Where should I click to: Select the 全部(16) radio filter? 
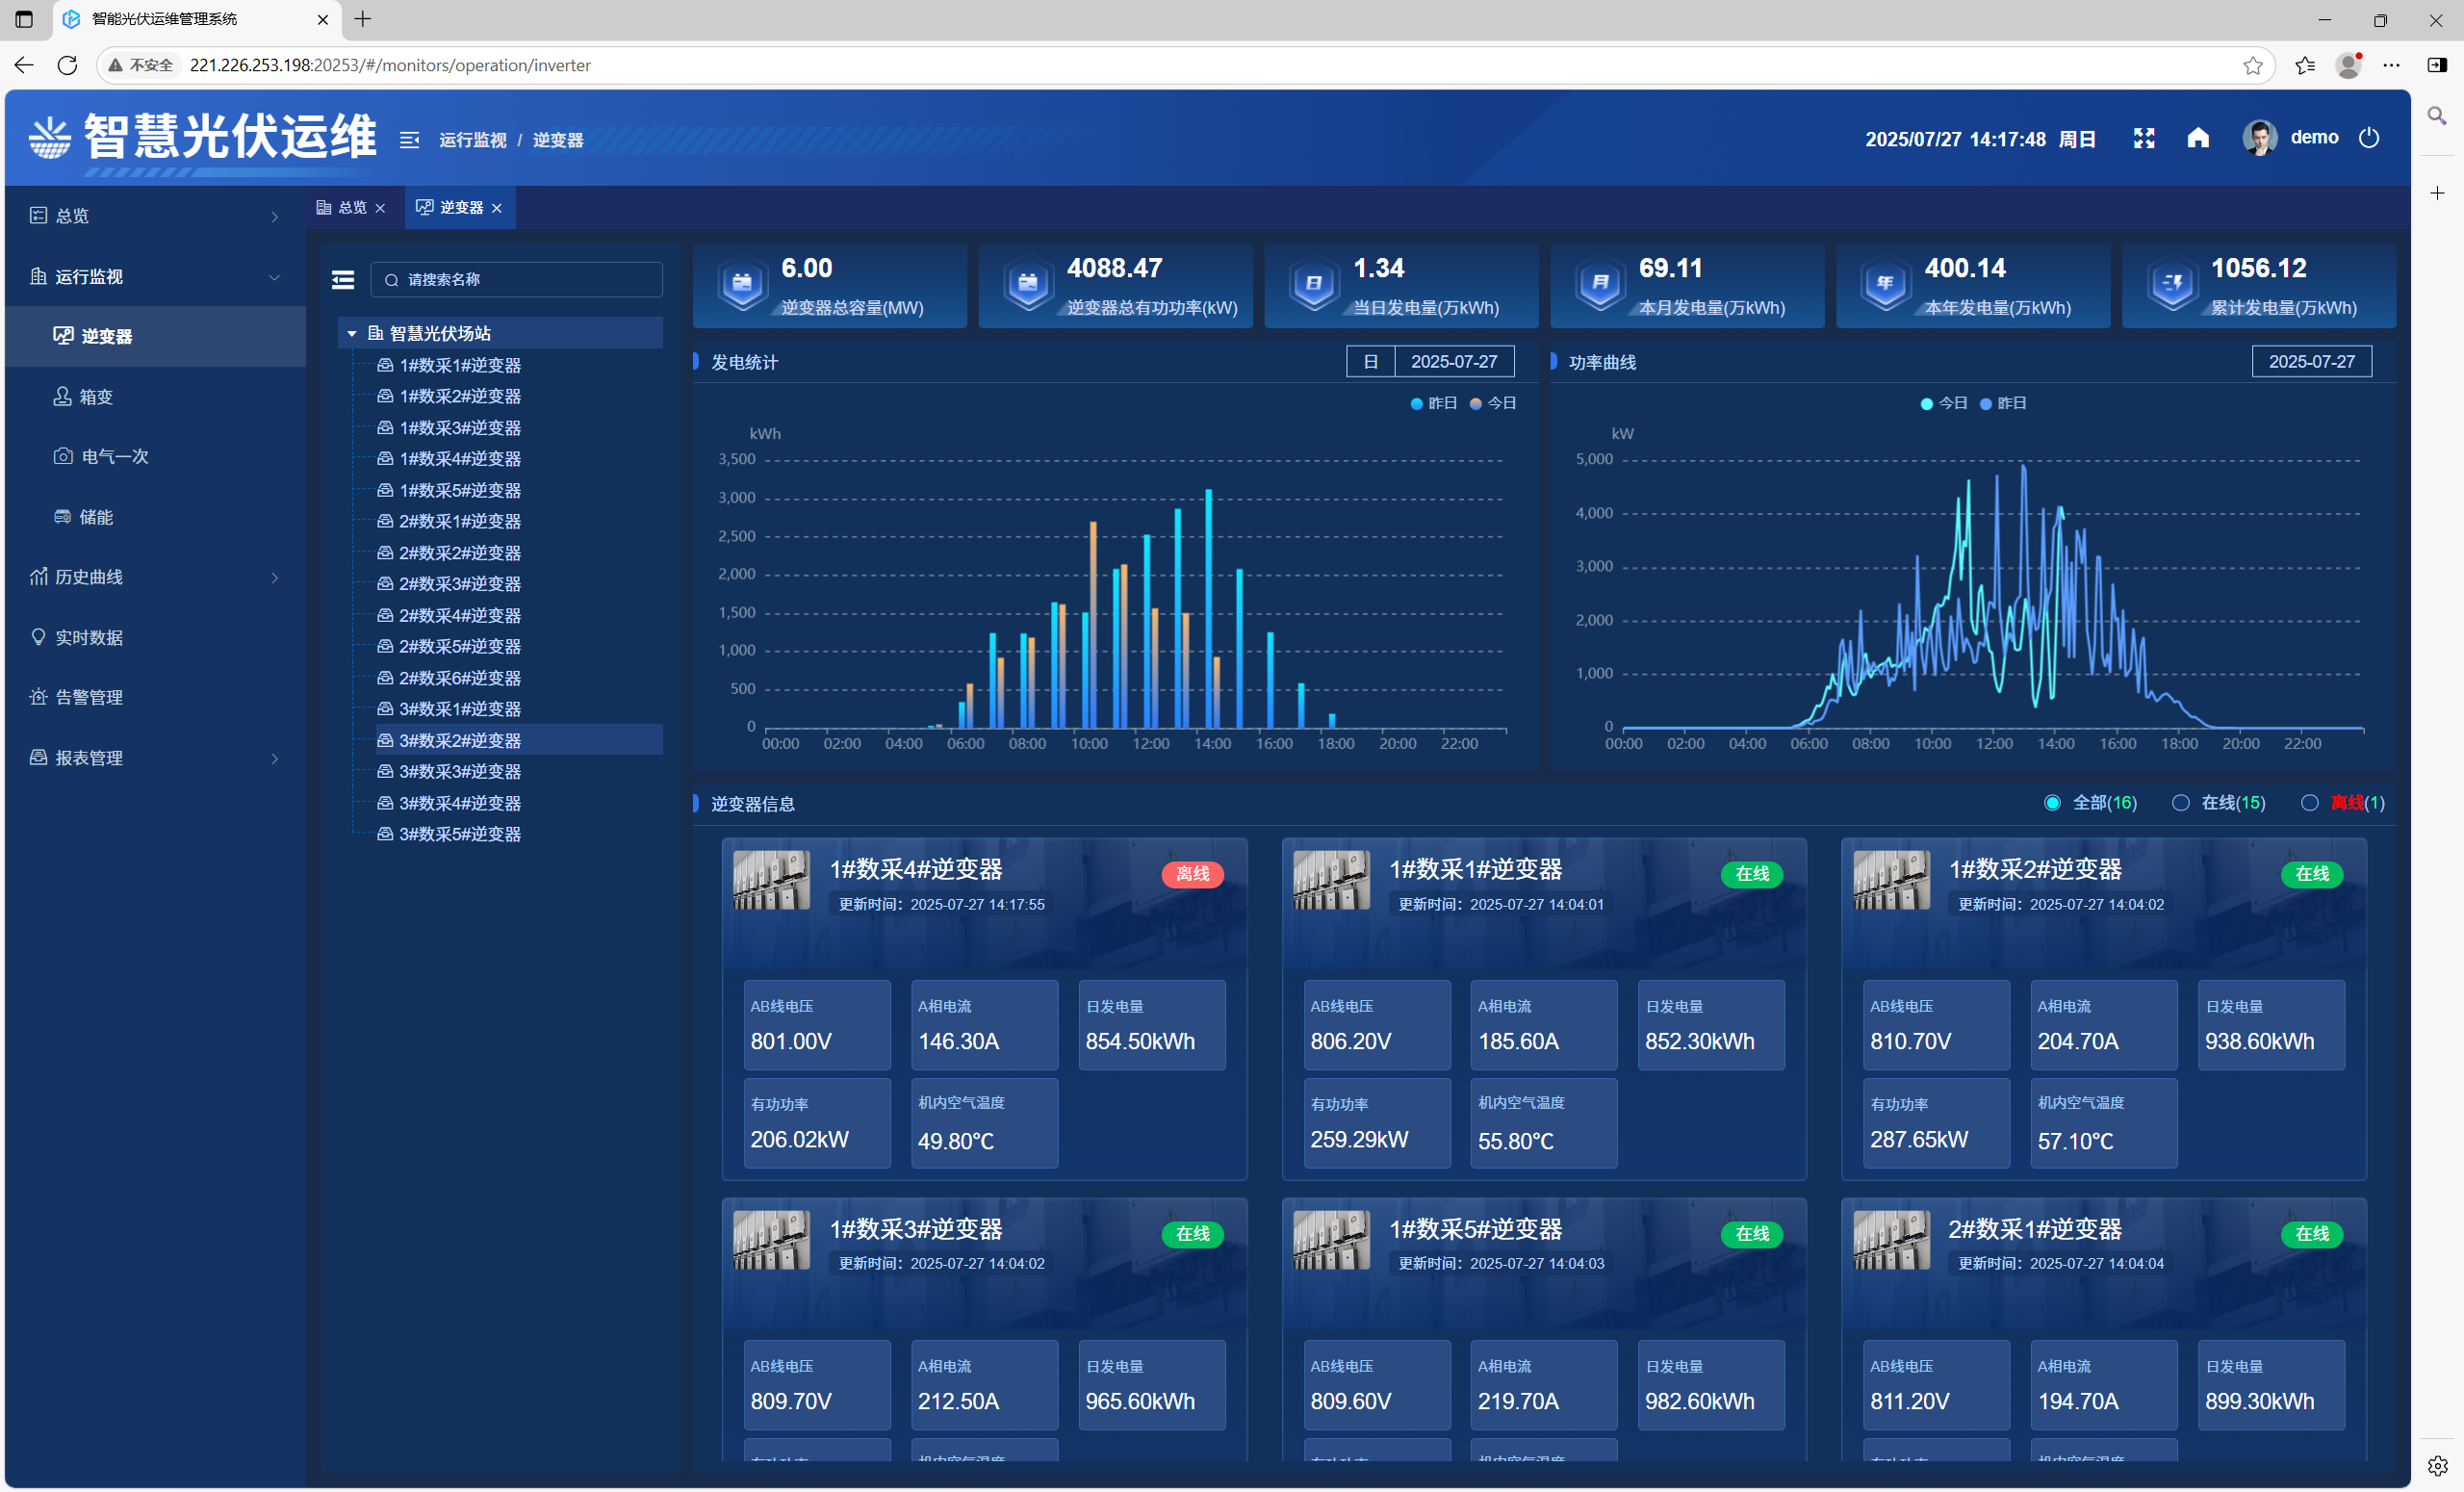click(2052, 803)
